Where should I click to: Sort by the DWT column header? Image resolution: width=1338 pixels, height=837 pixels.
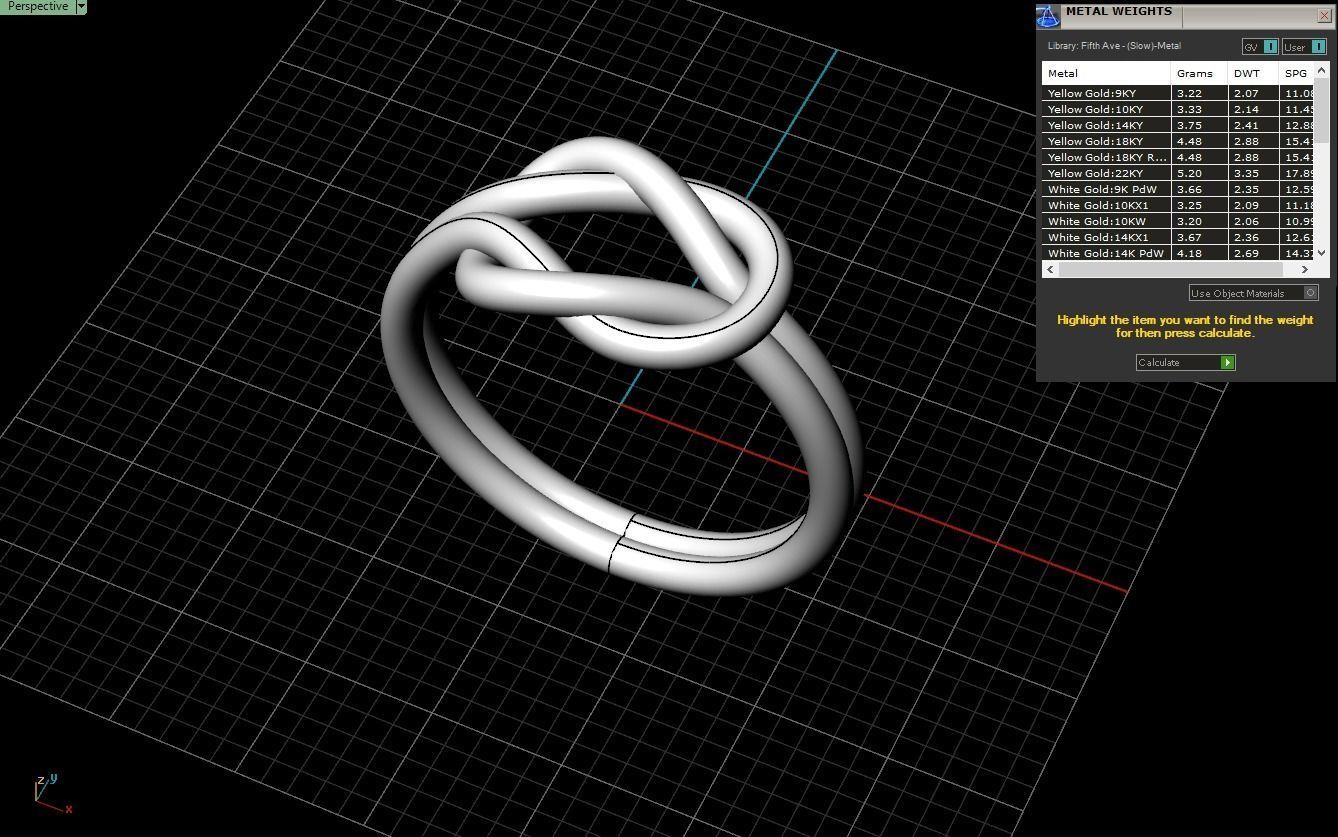1253,73
